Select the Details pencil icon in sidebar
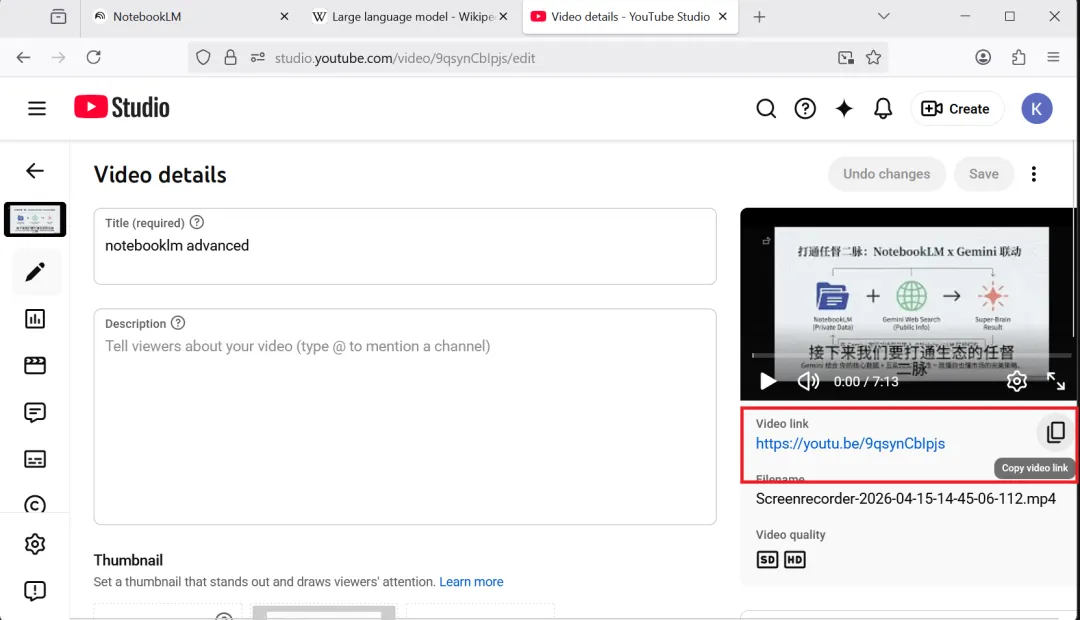 point(35,271)
